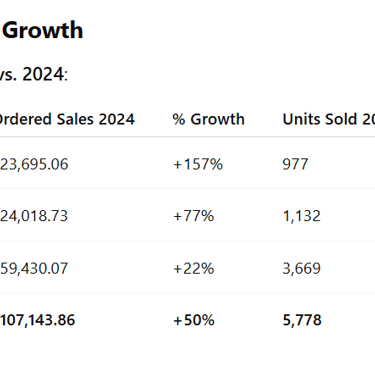This screenshot has height=366, width=375.
Task: Select the Ordered Sales 2024 column header
Action: click(67, 119)
